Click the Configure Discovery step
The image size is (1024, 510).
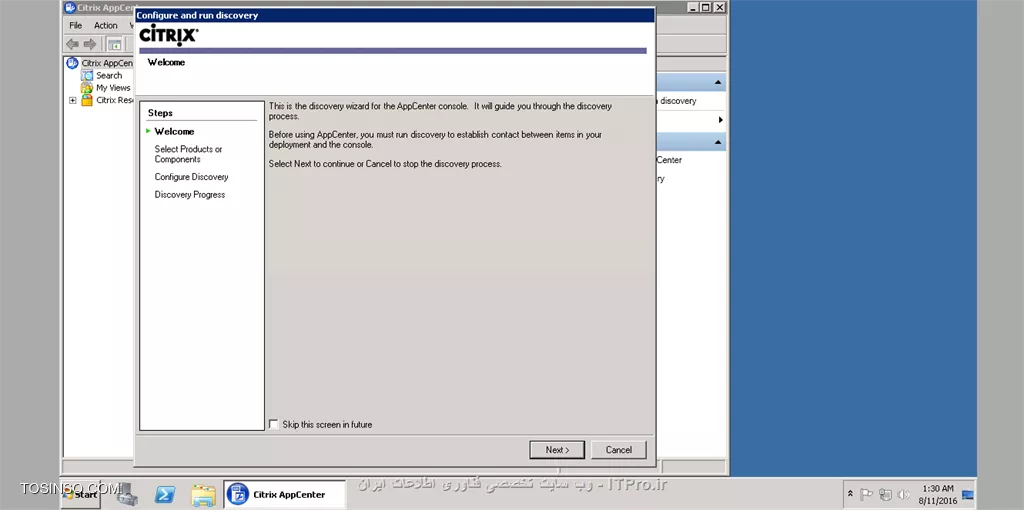point(191,177)
